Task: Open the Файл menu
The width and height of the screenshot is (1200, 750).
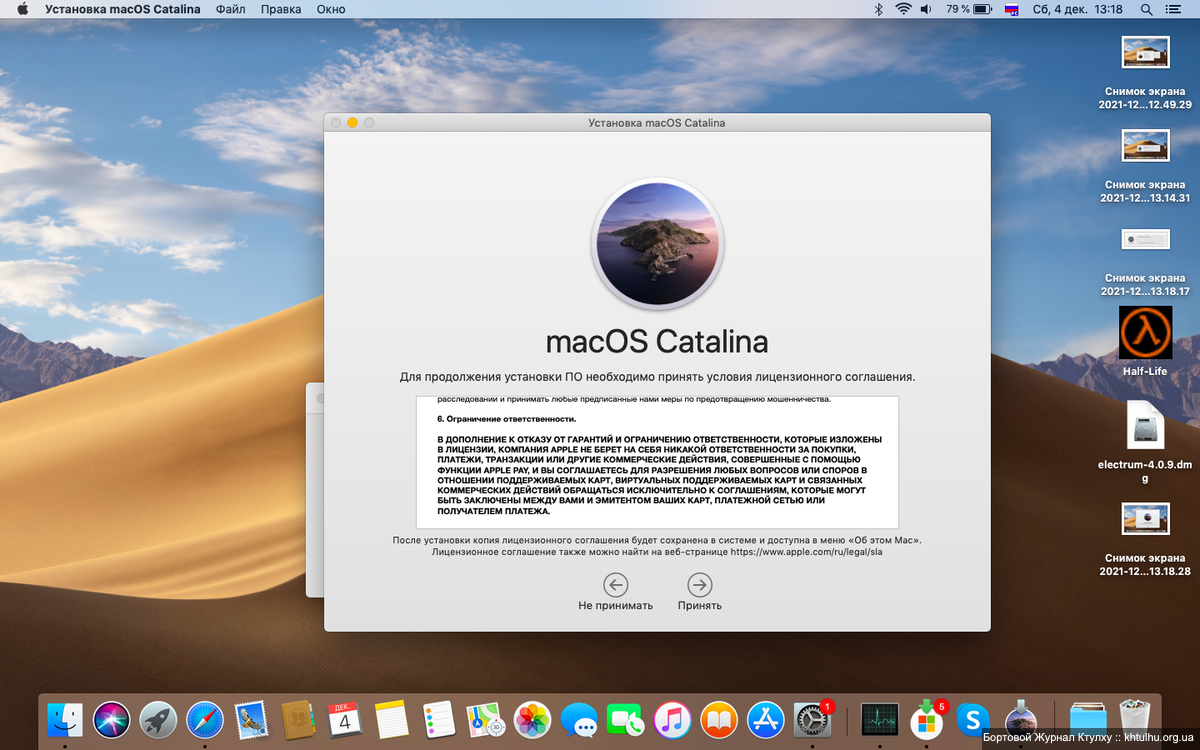Action: (x=230, y=9)
